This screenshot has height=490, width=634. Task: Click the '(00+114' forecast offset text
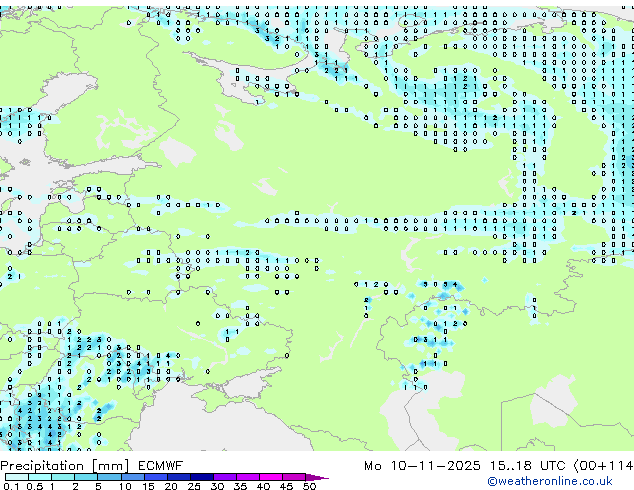(603, 466)
